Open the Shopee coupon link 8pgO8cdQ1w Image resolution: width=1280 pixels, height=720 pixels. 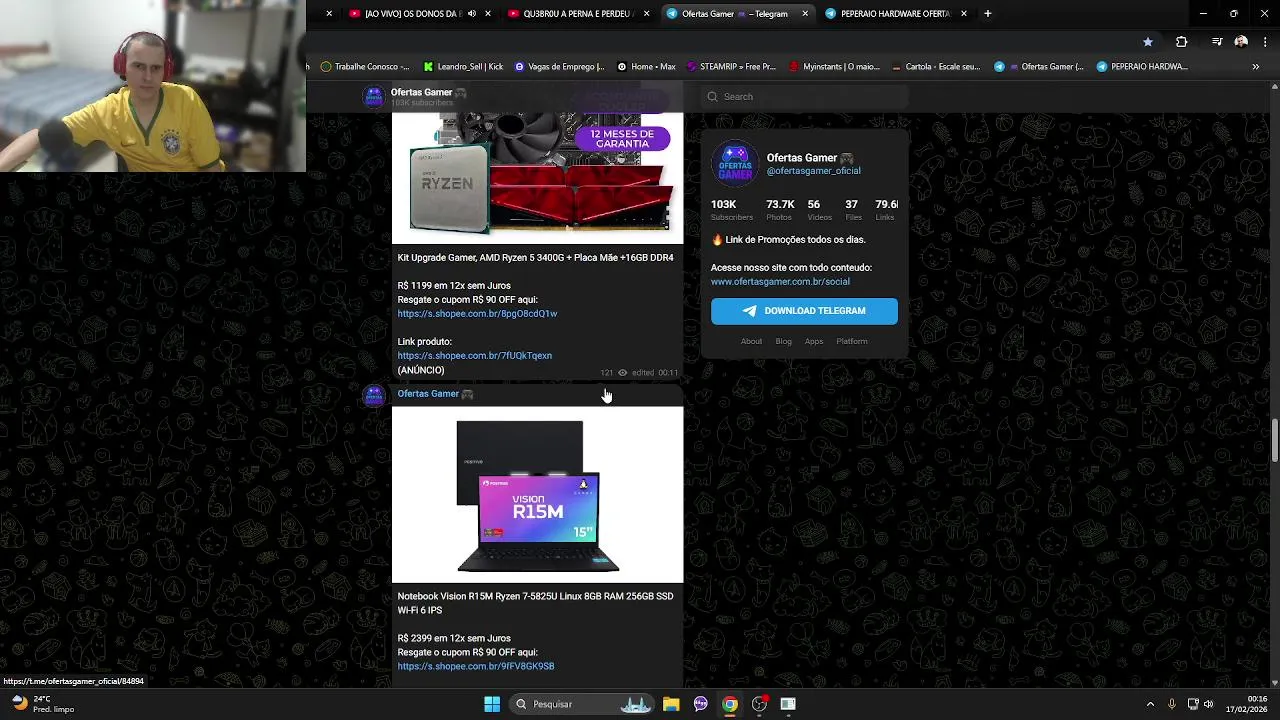(477, 314)
